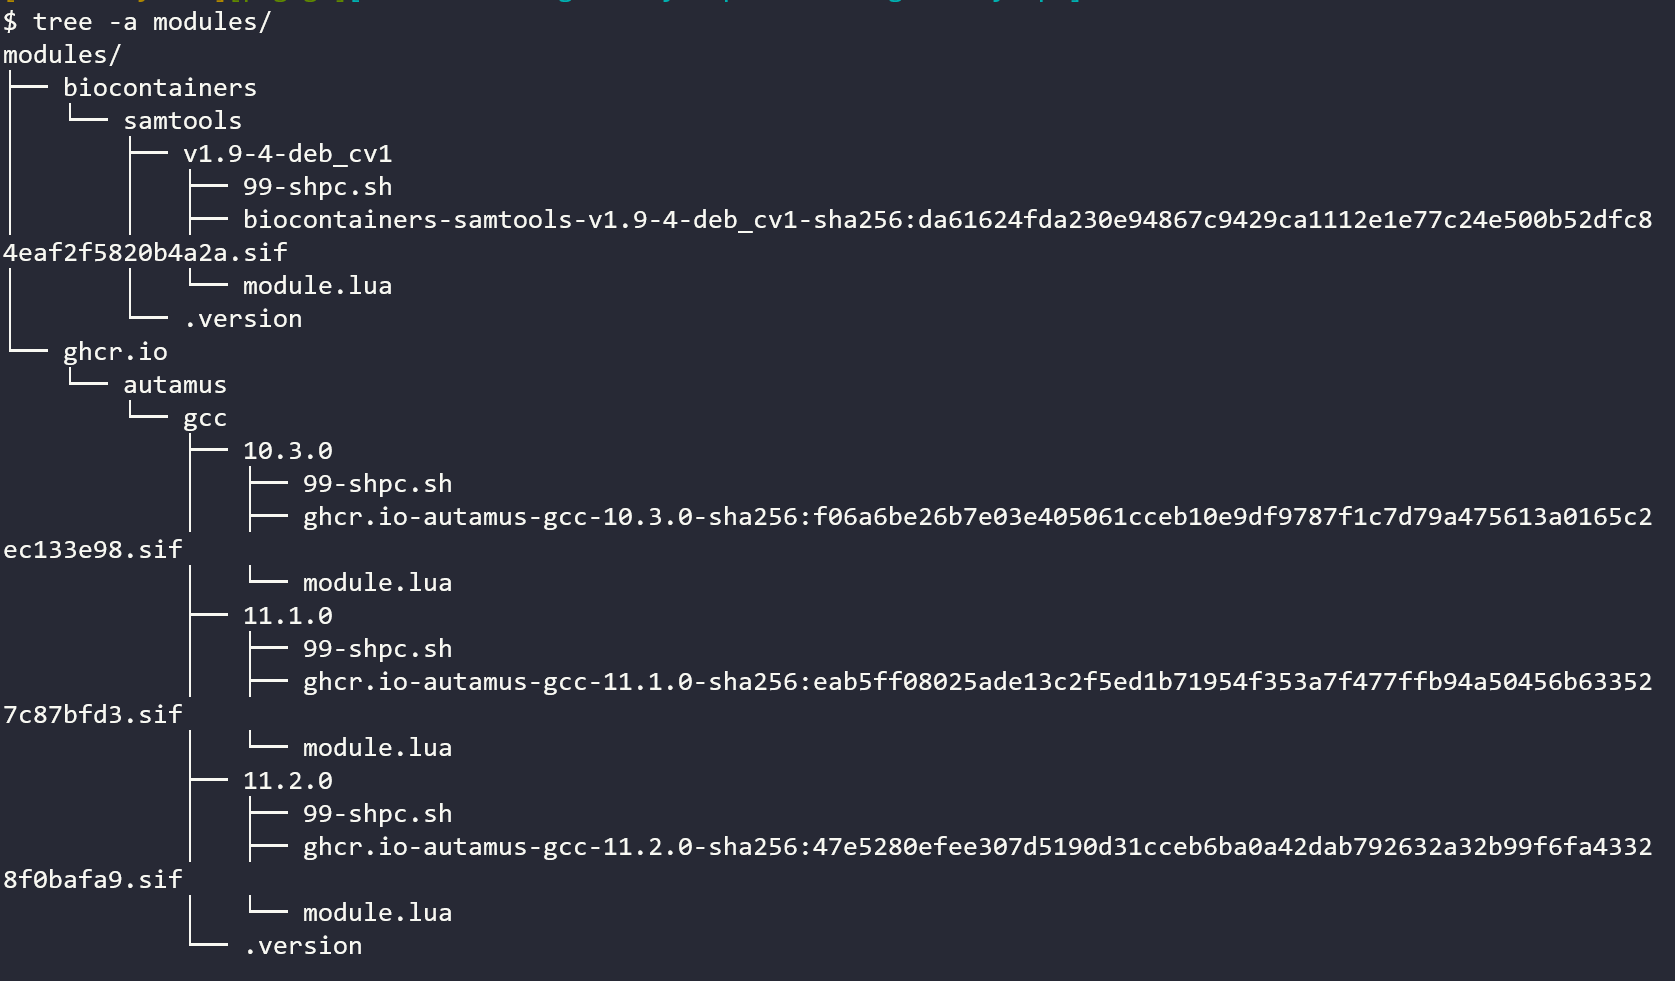Click the 'tree -a modules/' command text

[152, 21]
